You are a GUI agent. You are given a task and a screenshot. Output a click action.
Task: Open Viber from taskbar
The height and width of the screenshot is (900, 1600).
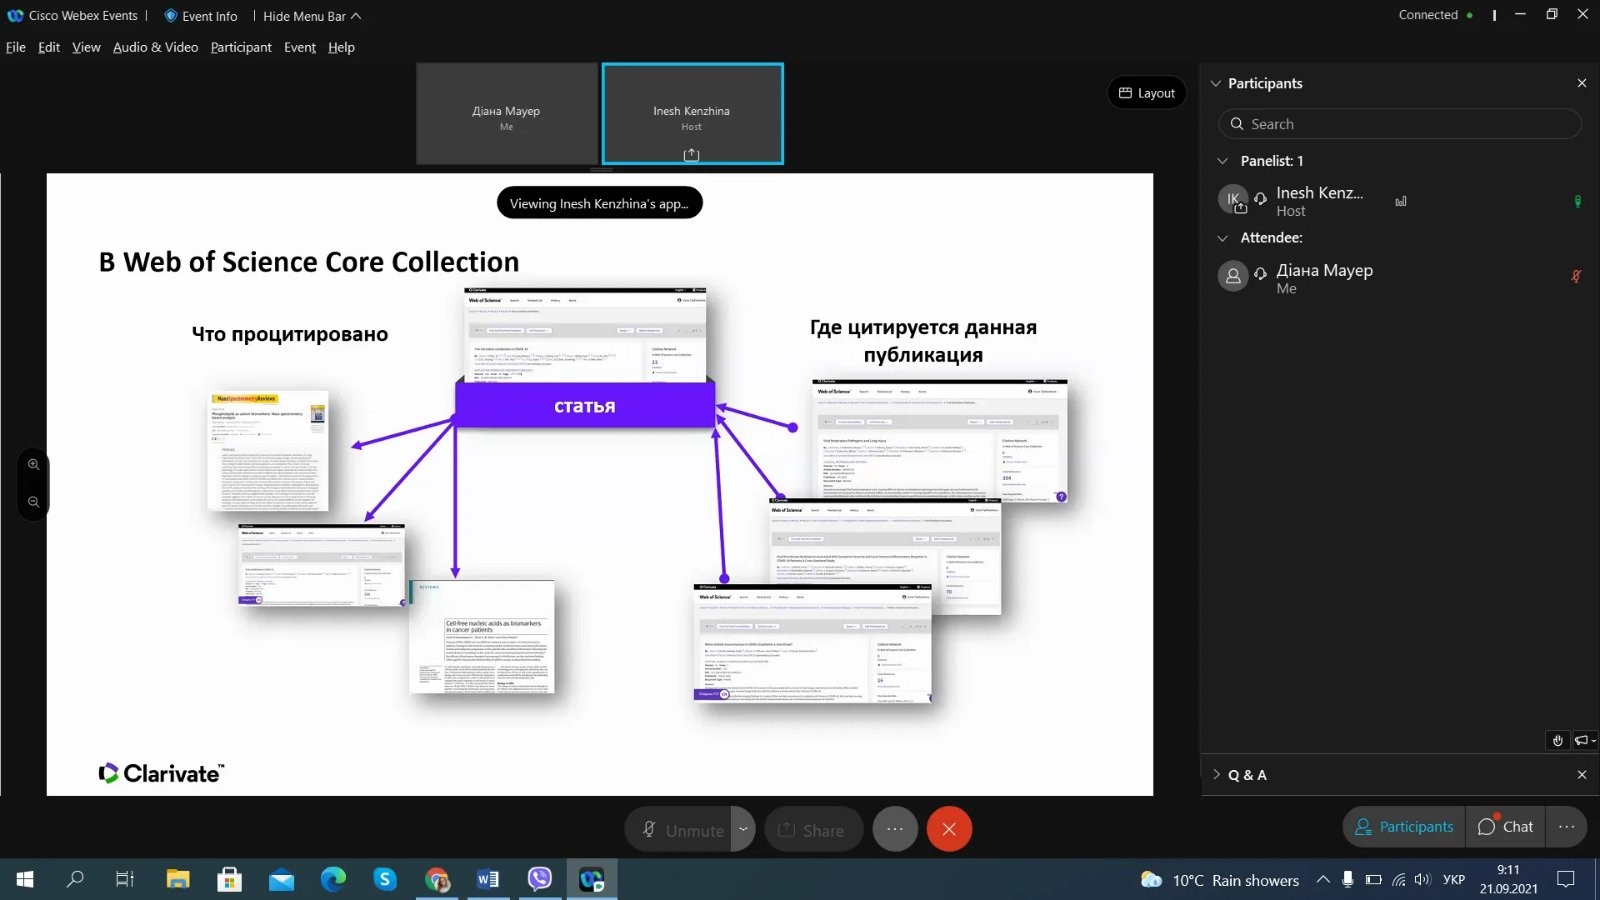pos(540,879)
